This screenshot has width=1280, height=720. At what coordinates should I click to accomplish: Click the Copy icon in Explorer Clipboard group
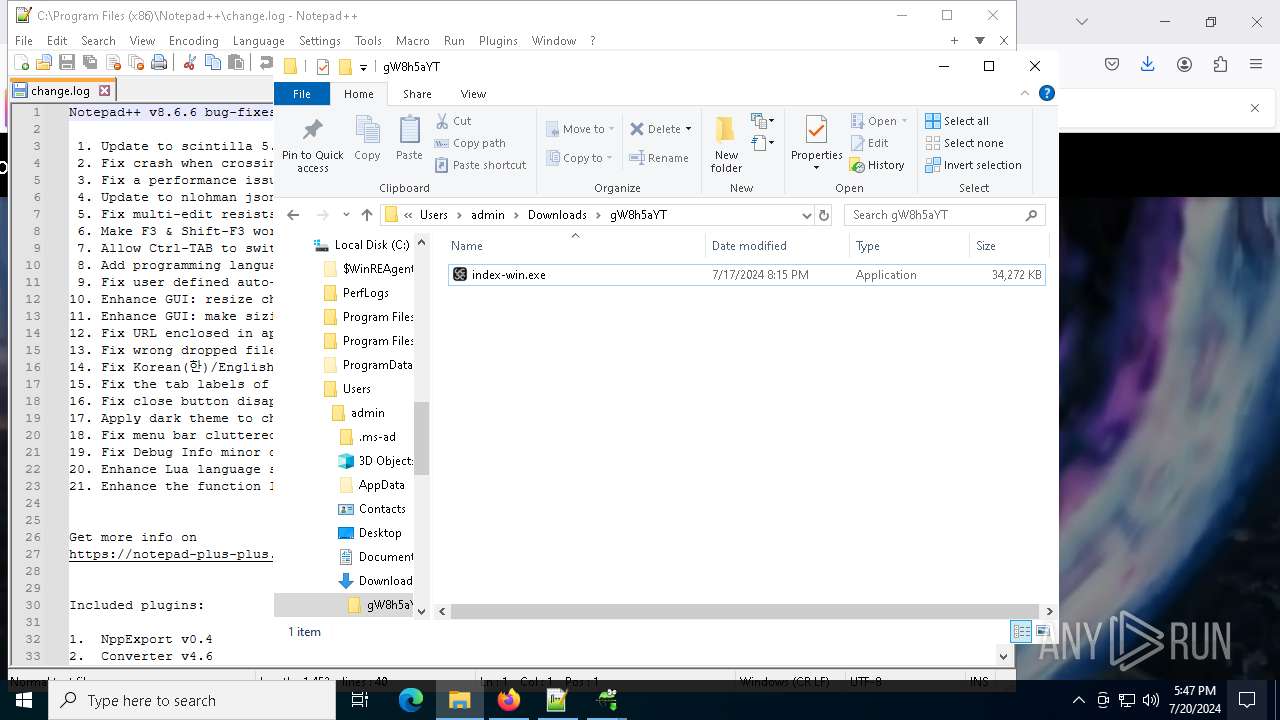367,139
